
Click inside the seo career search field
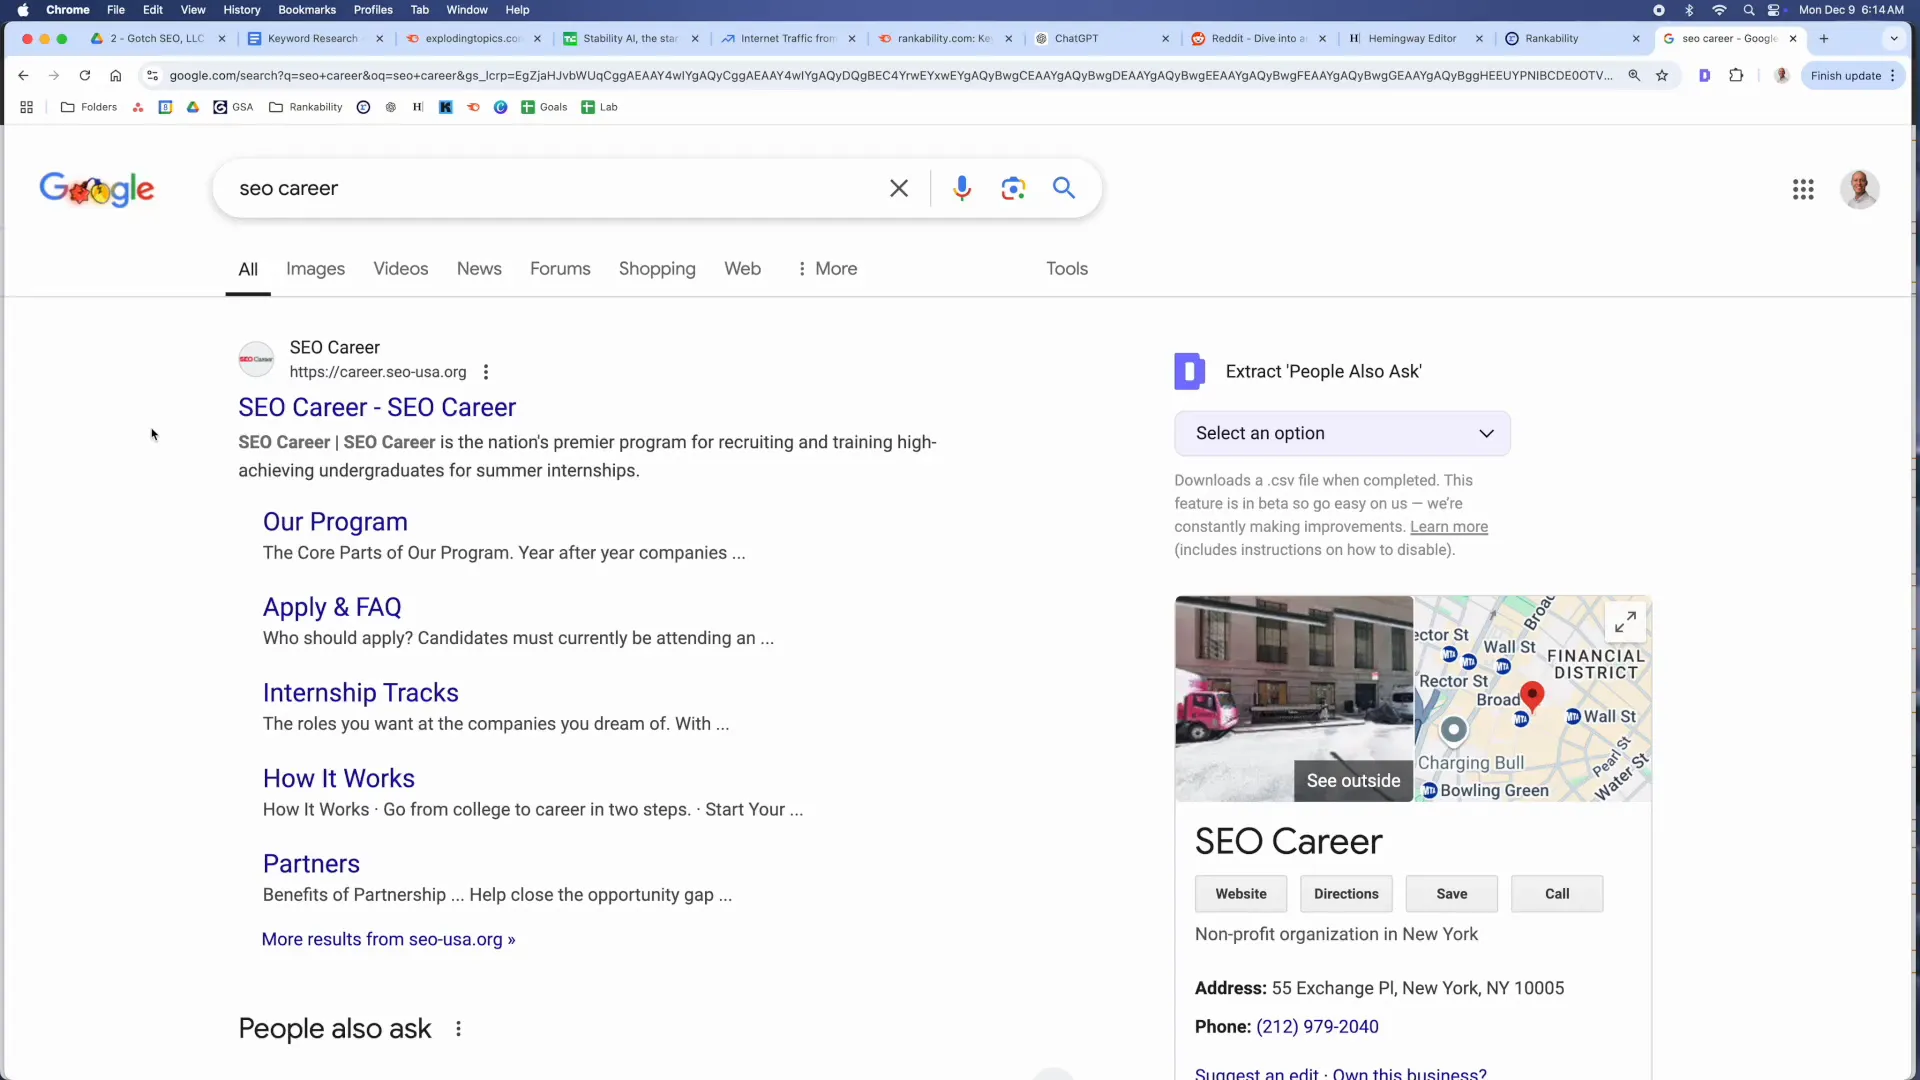pos(550,188)
